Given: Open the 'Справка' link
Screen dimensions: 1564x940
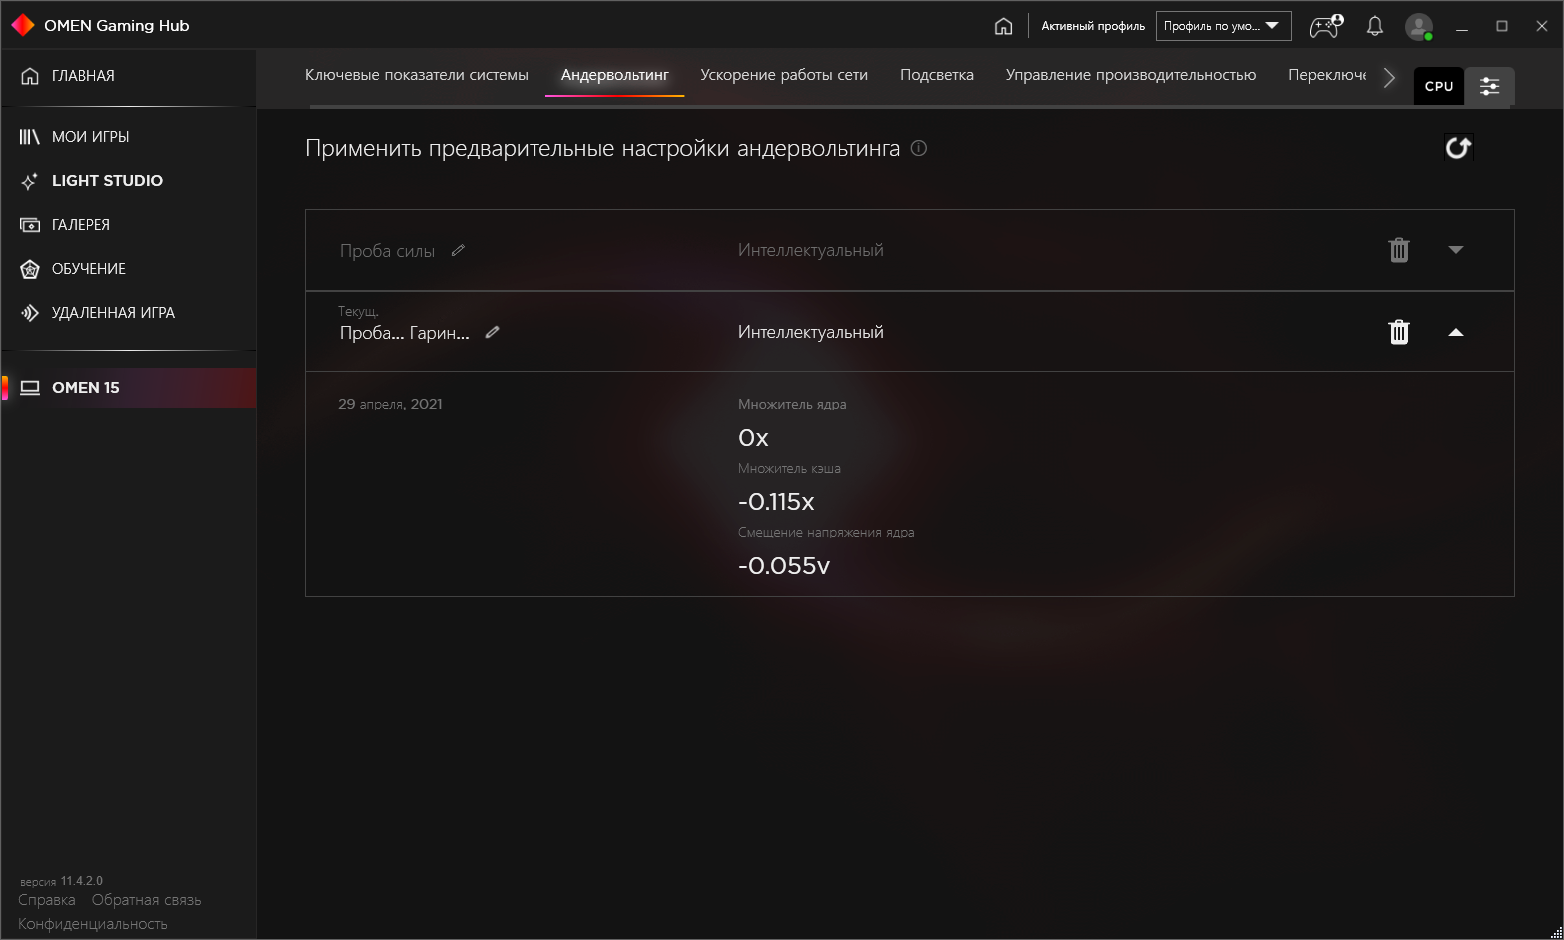Looking at the screenshot, I should (x=47, y=900).
